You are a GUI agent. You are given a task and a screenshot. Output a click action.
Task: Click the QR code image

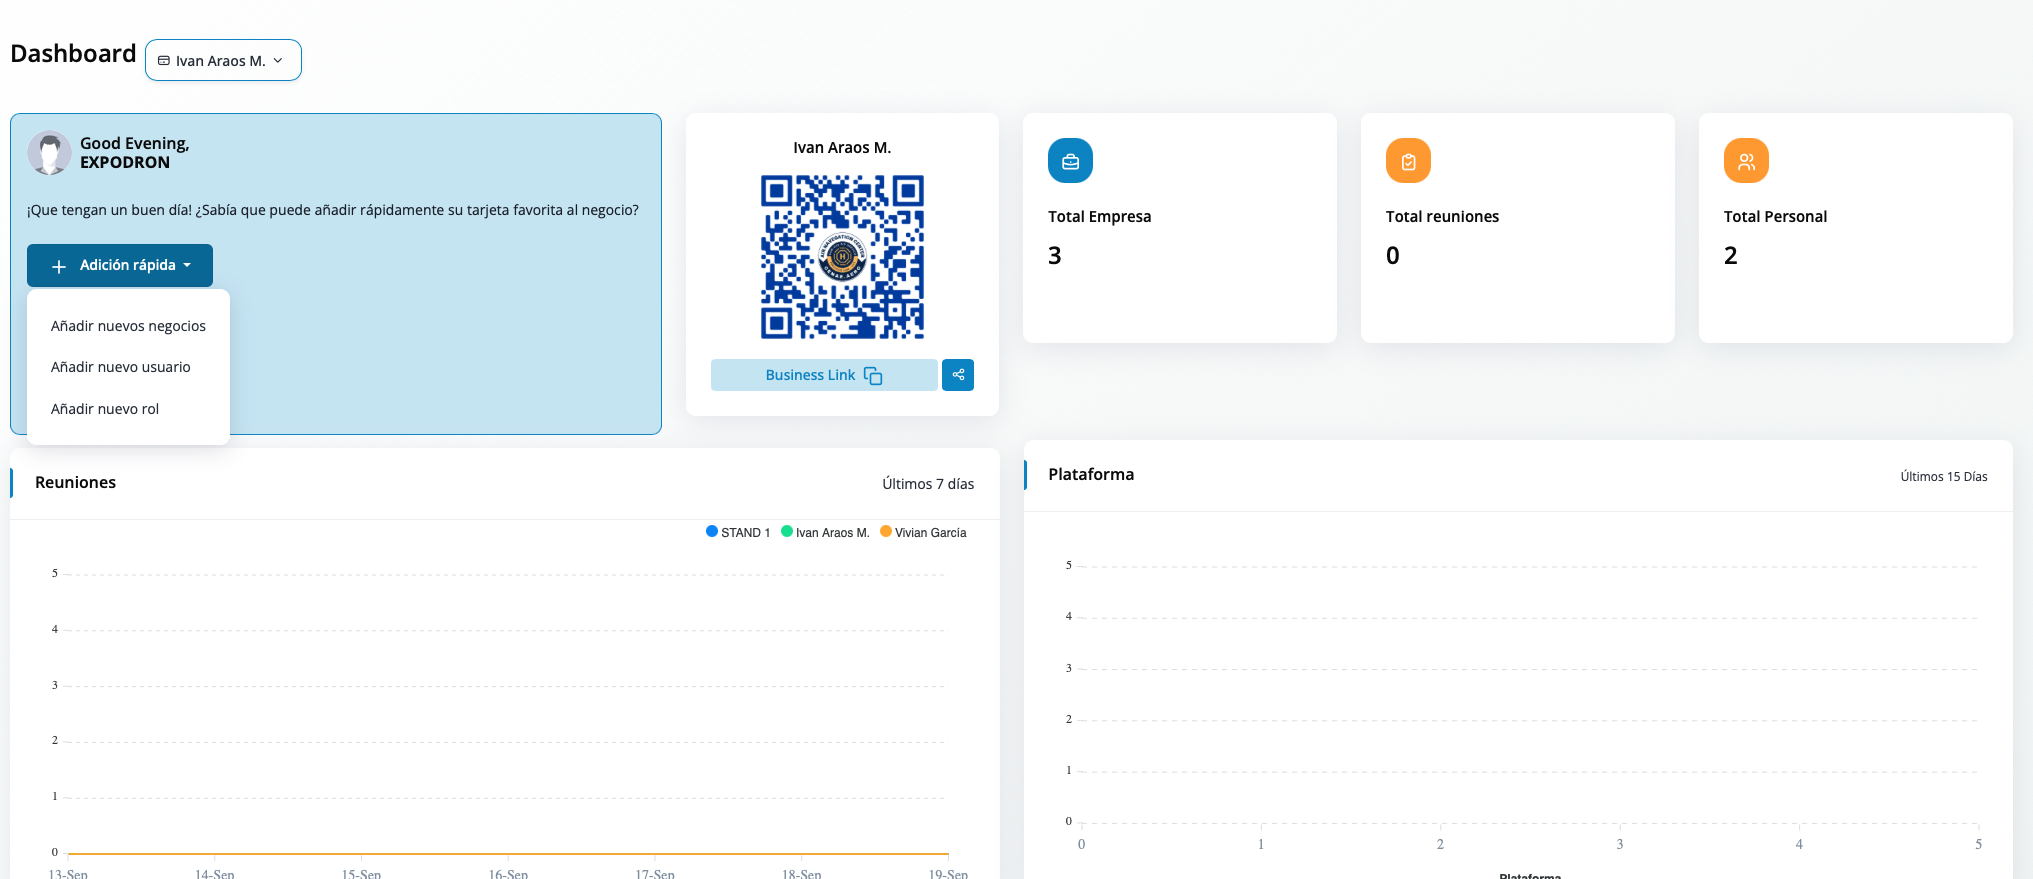coord(842,257)
